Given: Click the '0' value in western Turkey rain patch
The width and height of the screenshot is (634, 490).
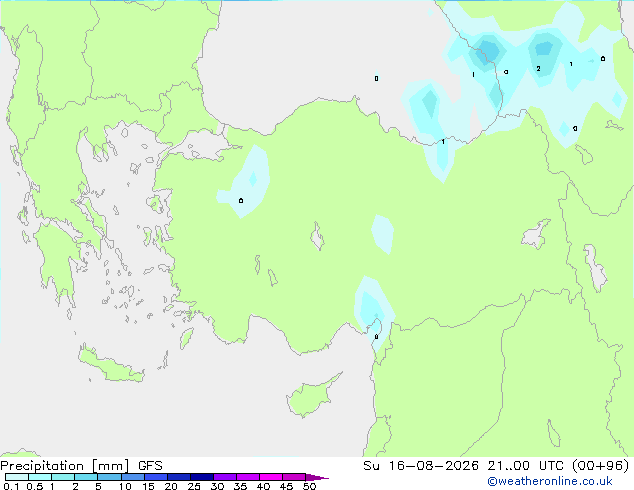Looking at the screenshot, I should point(241,201).
